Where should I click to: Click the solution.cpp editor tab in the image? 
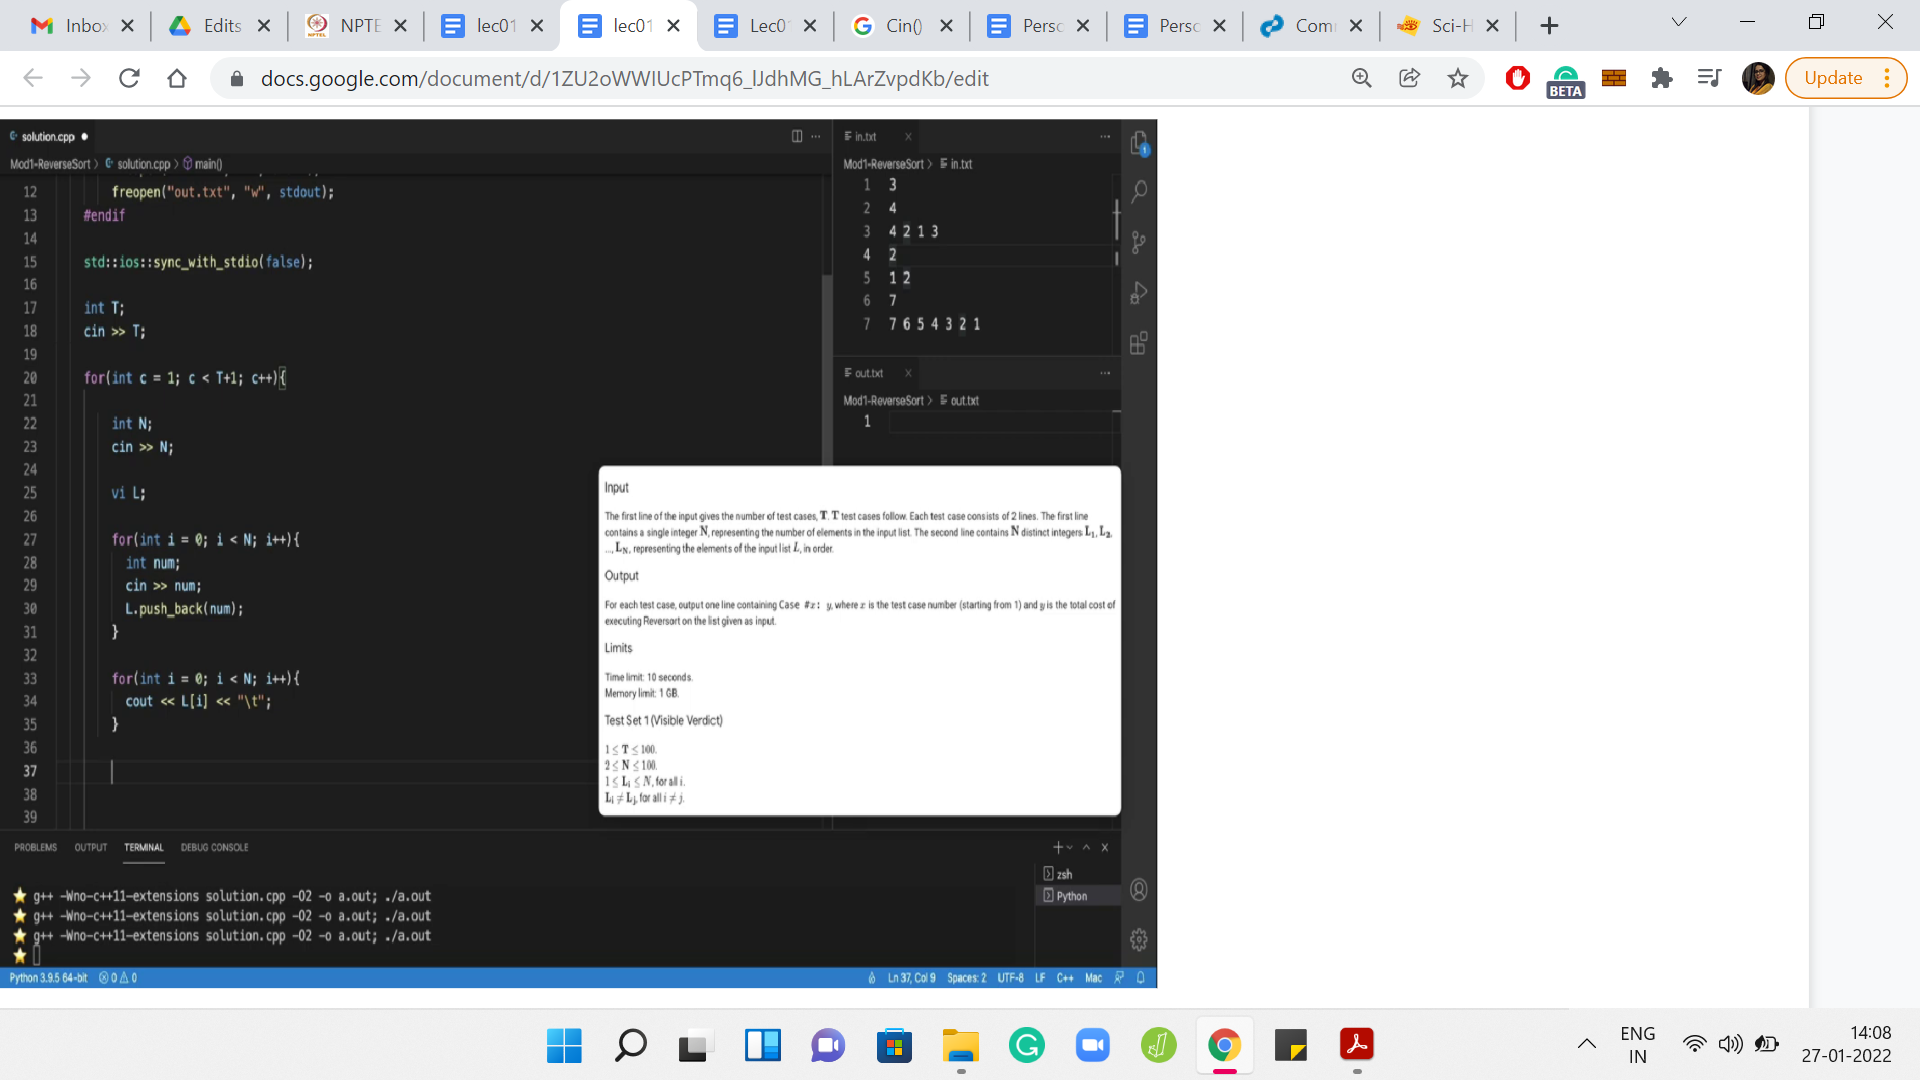pyautogui.click(x=47, y=136)
